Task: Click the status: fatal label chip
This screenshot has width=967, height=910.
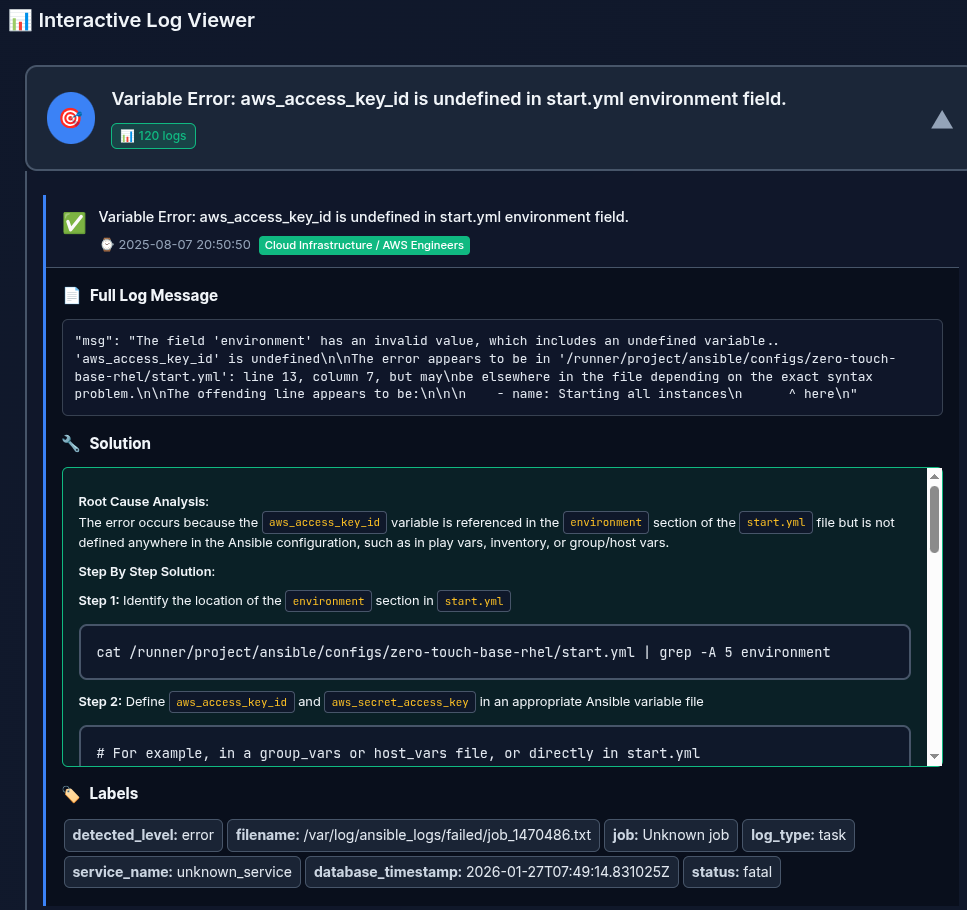Action: 731,872
